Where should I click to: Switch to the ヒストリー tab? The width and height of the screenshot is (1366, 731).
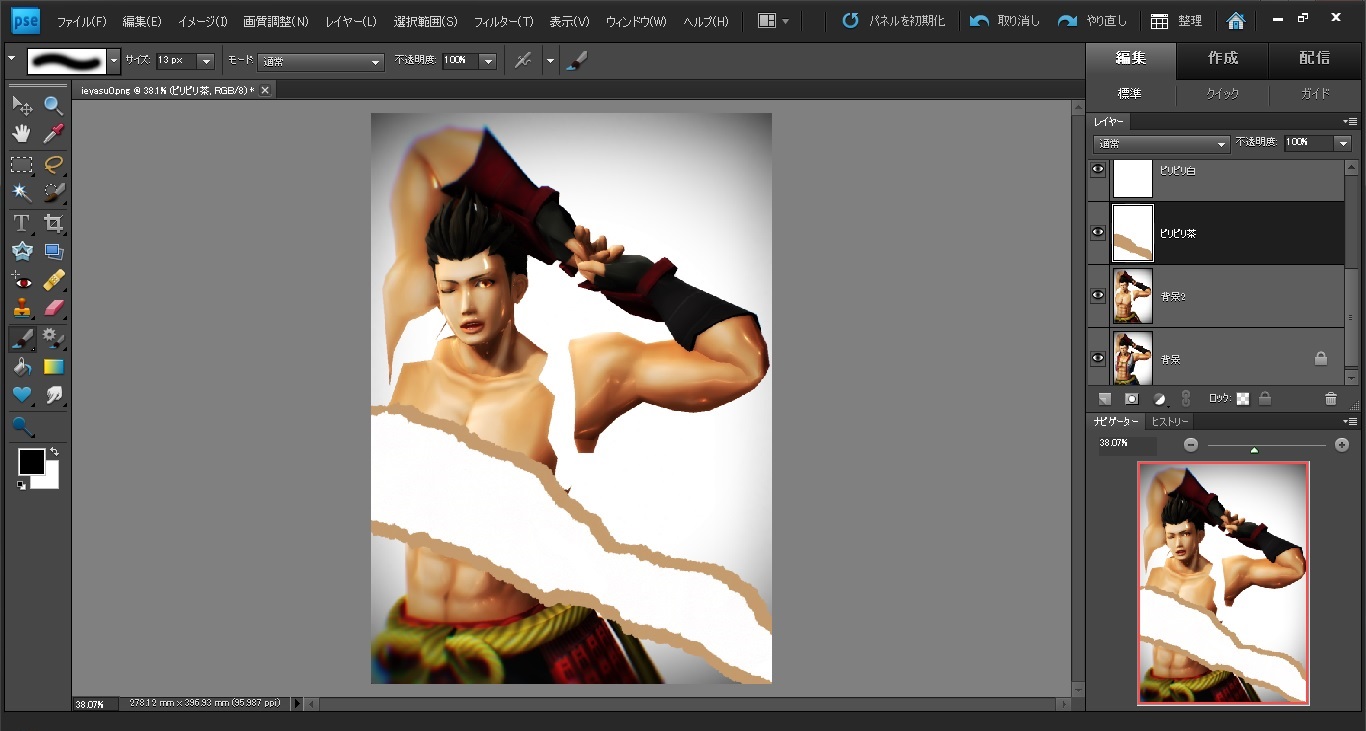click(1169, 422)
